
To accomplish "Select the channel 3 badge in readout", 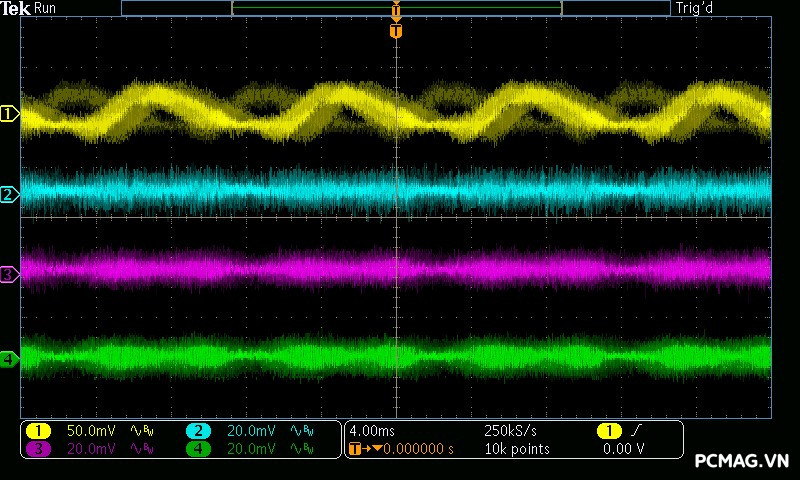I will coord(38,449).
